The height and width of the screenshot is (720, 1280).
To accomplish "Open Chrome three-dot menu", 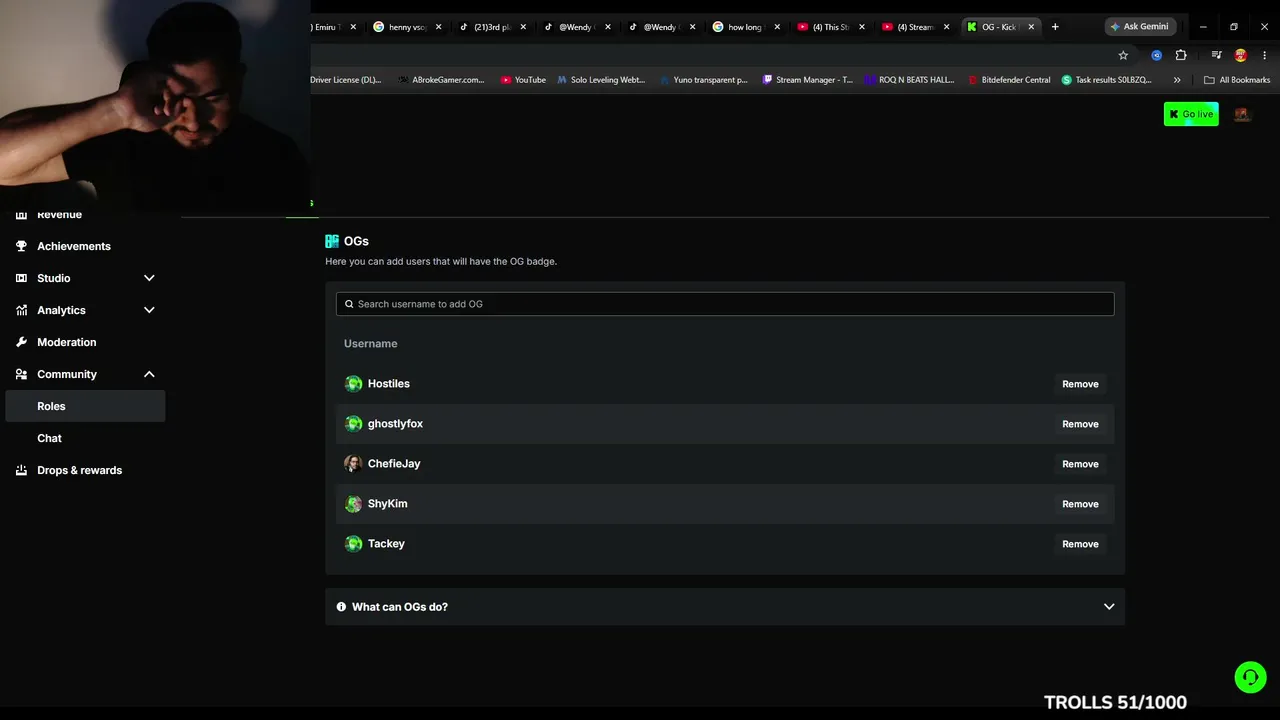I will pyautogui.click(x=1264, y=55).
